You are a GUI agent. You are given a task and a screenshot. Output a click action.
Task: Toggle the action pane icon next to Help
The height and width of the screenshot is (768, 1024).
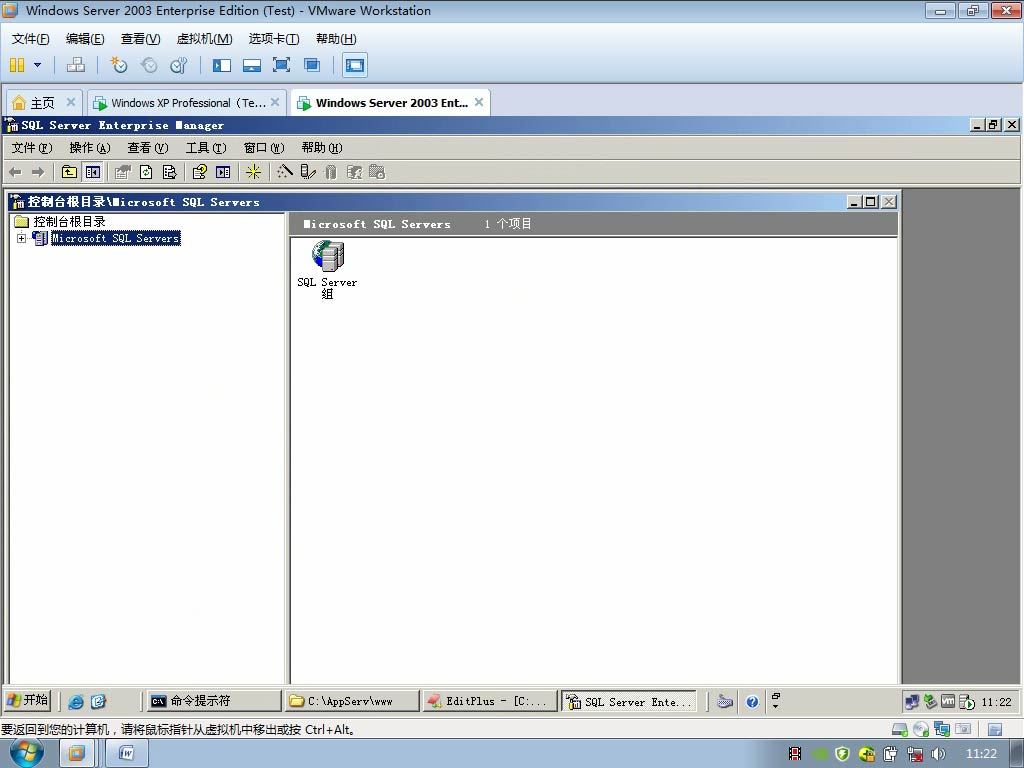coord(223,172)
